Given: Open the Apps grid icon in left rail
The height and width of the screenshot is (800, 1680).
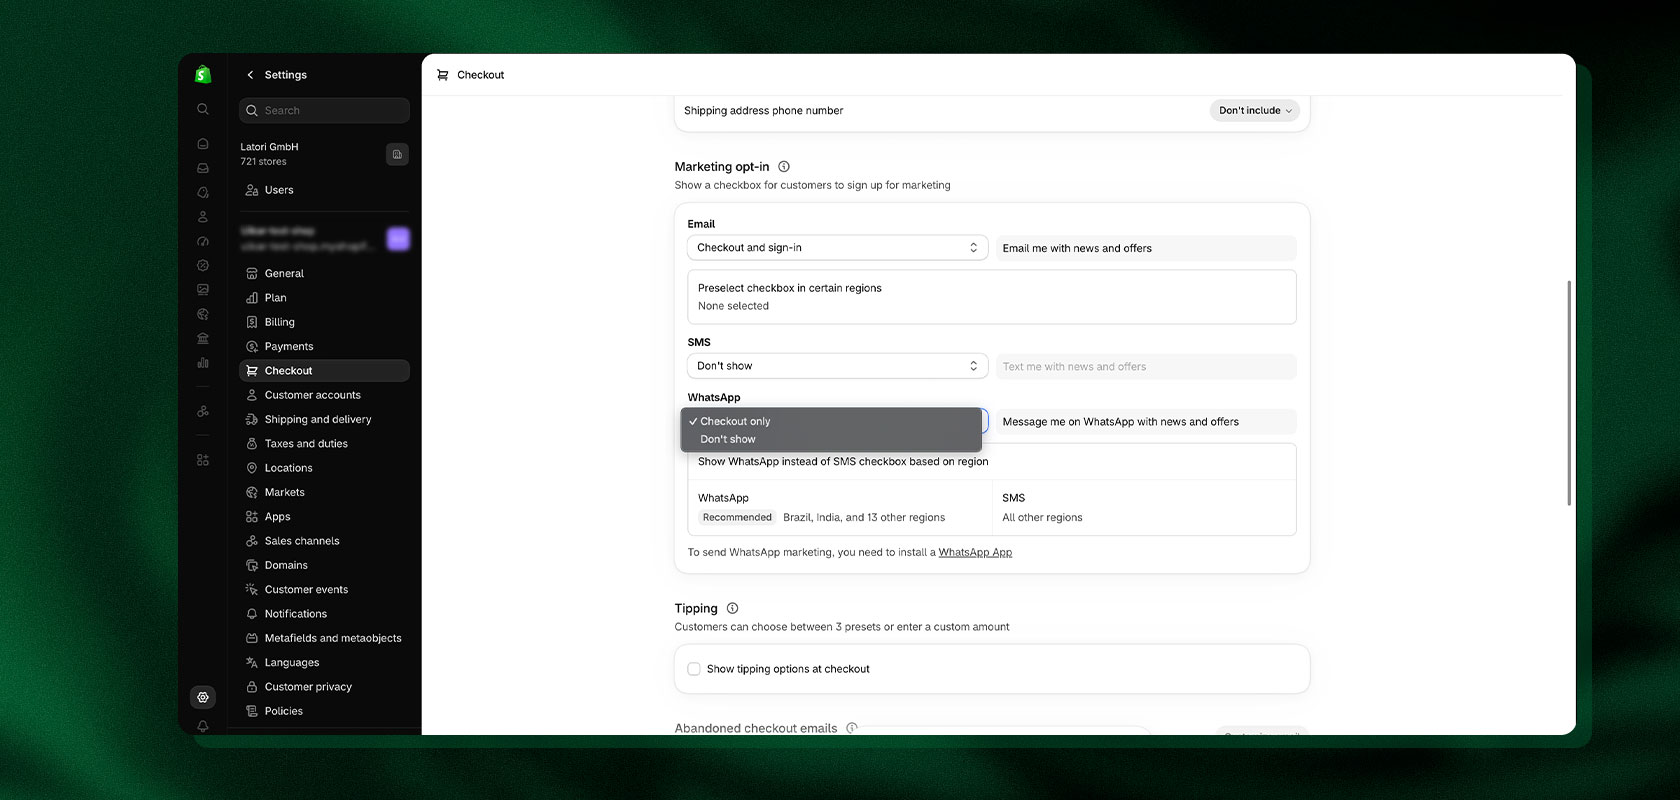Looking at the screenshot, I should click(x=203, y=460).
